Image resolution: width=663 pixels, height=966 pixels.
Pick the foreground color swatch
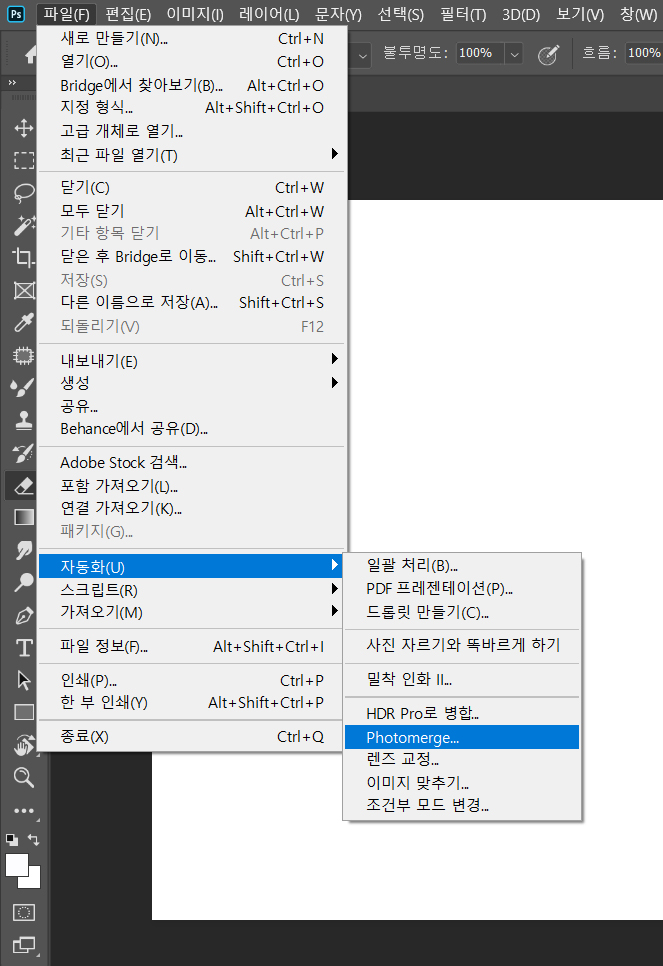(17, 865)
